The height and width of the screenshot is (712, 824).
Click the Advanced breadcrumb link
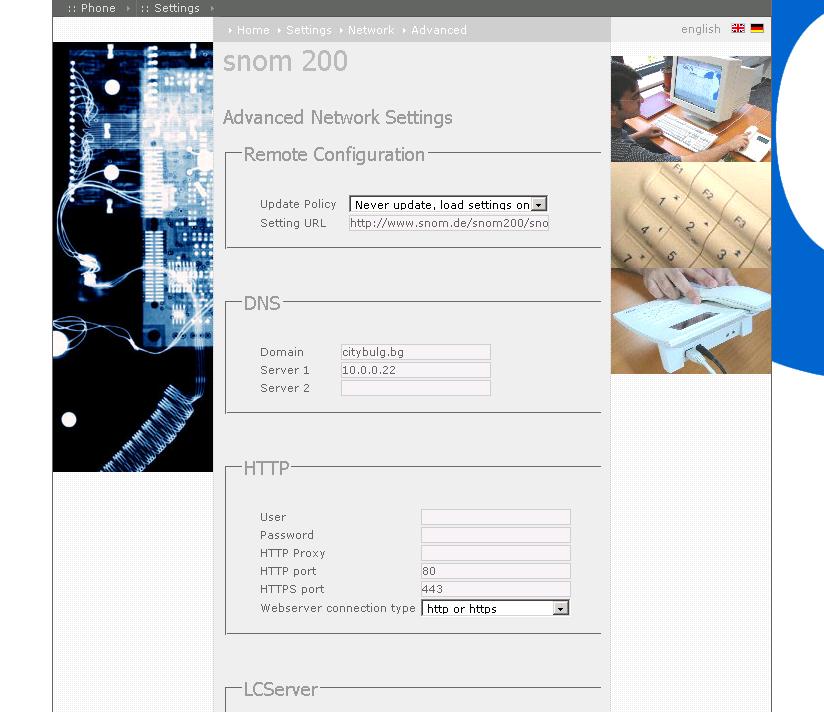coord(439,30)
